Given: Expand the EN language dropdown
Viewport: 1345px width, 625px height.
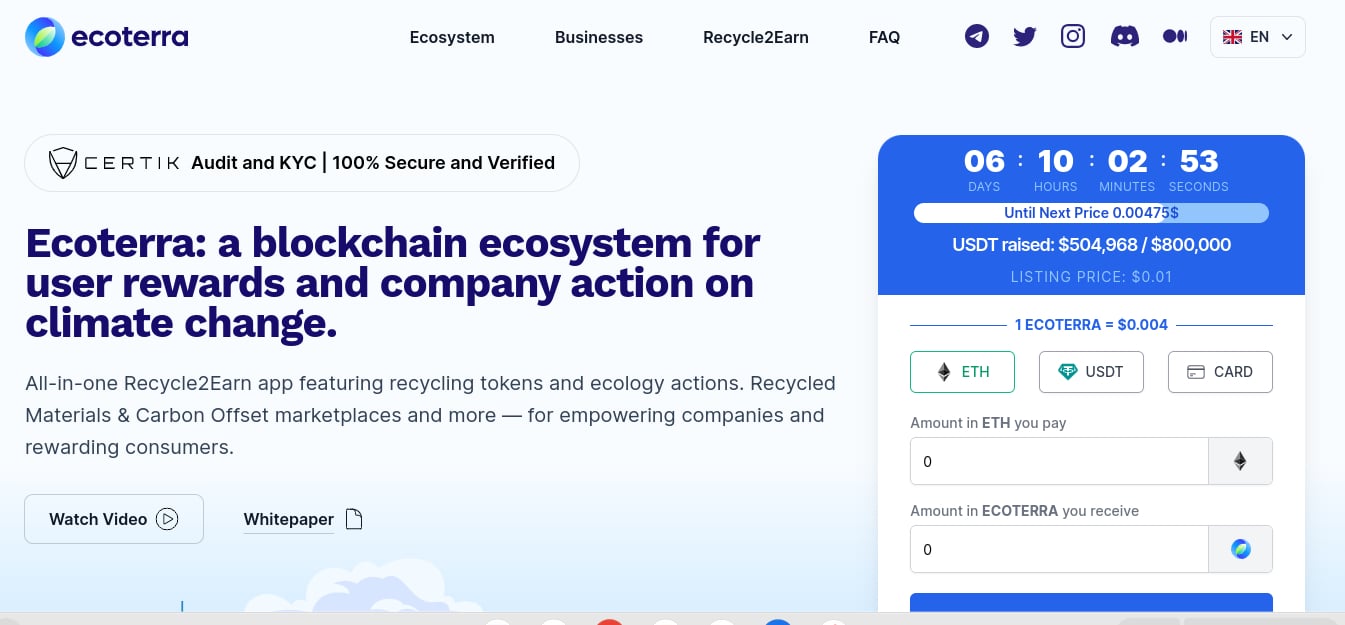Looking at the screenshot, I should click(1257, 37).
